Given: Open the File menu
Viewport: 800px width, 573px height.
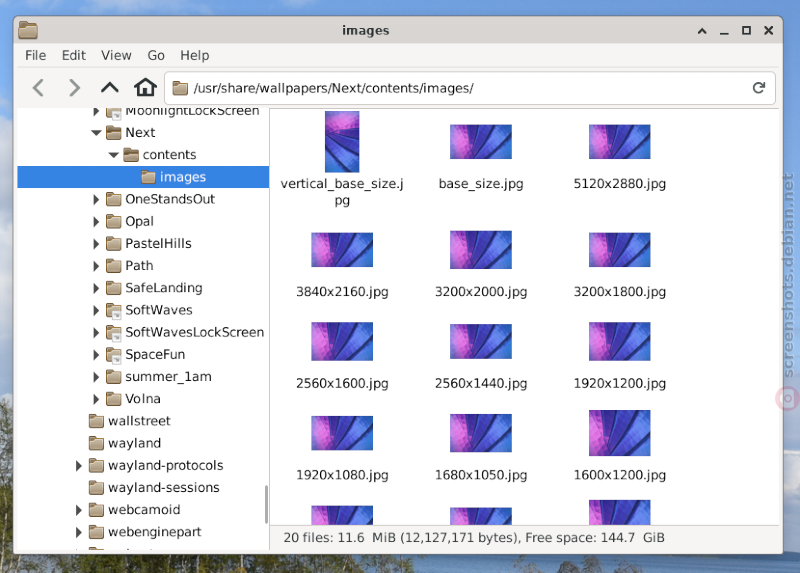Looking at the screenshot, I should (36, 55).
